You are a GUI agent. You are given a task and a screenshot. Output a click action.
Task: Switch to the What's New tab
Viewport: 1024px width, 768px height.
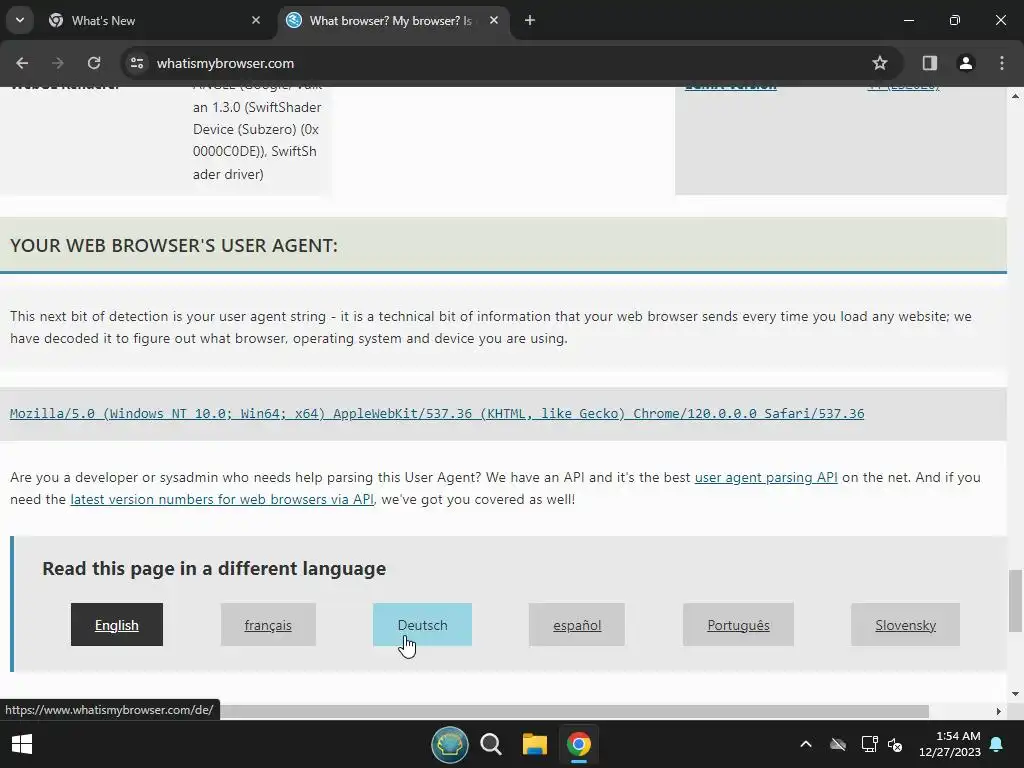pos(155,20)
